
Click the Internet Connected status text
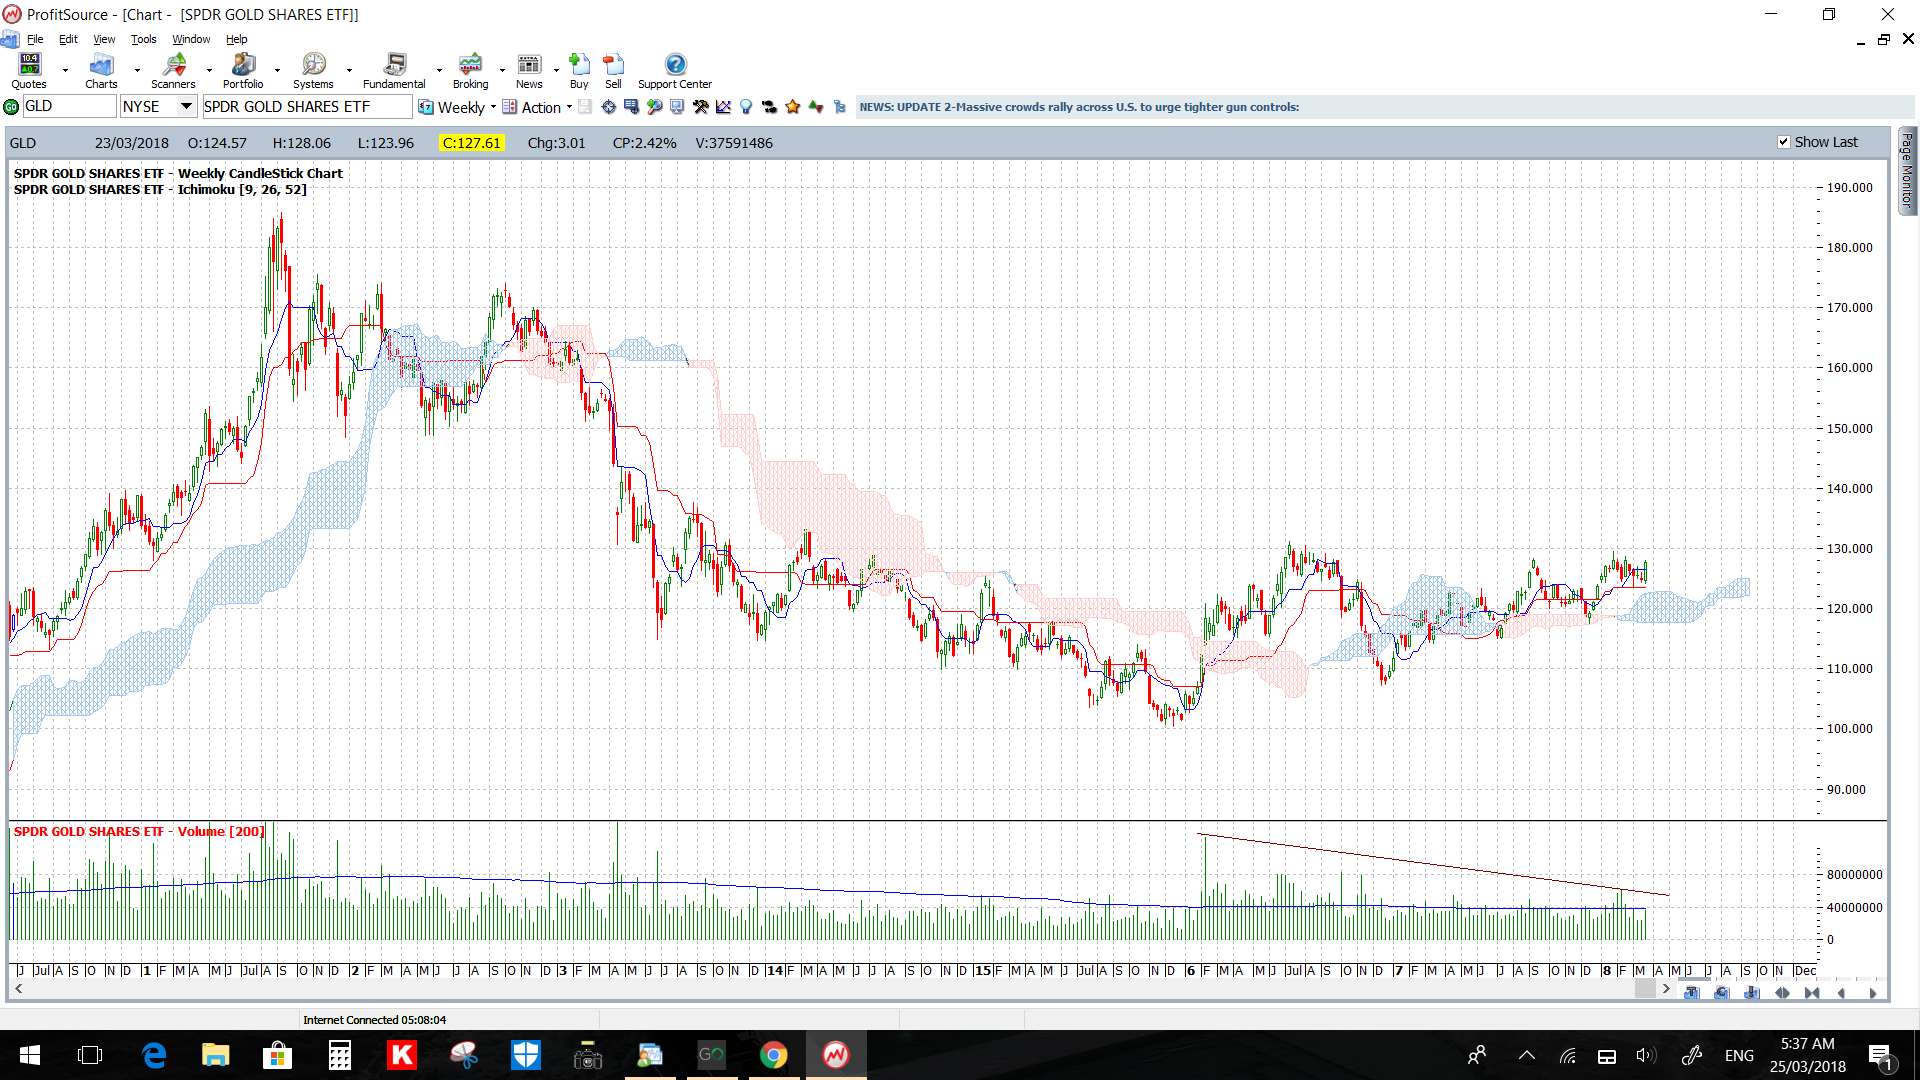pyautogui.click(x=374, y=1020)
